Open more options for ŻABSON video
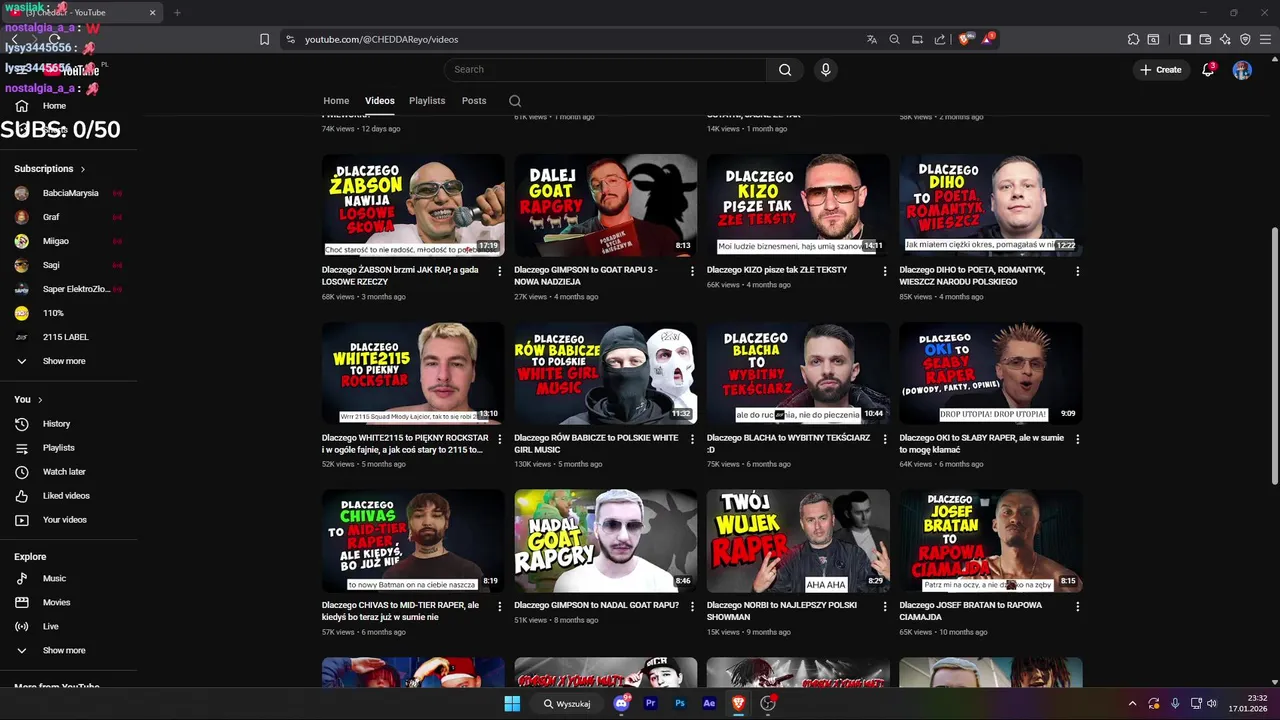This screenshot has height=720, width=1280. pyautogui.click(x=500, y=271)
